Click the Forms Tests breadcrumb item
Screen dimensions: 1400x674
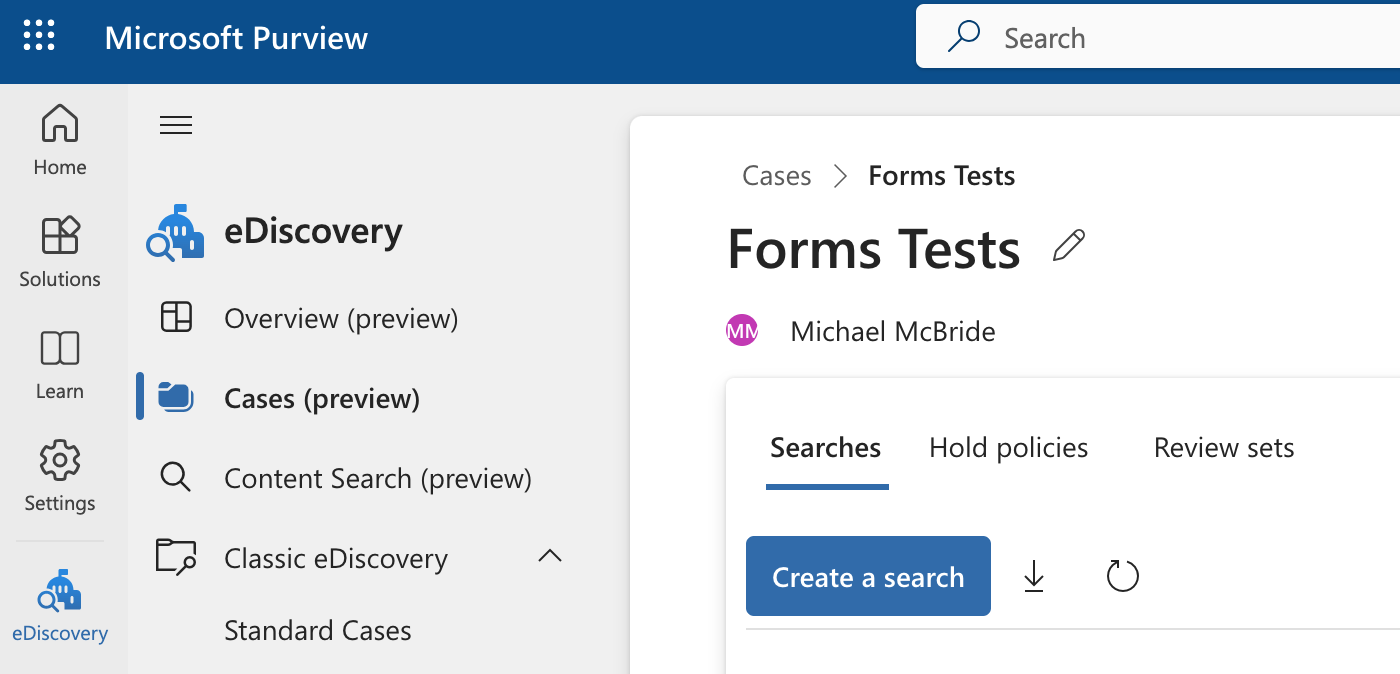pyautogui.click(x=942, y=176)
